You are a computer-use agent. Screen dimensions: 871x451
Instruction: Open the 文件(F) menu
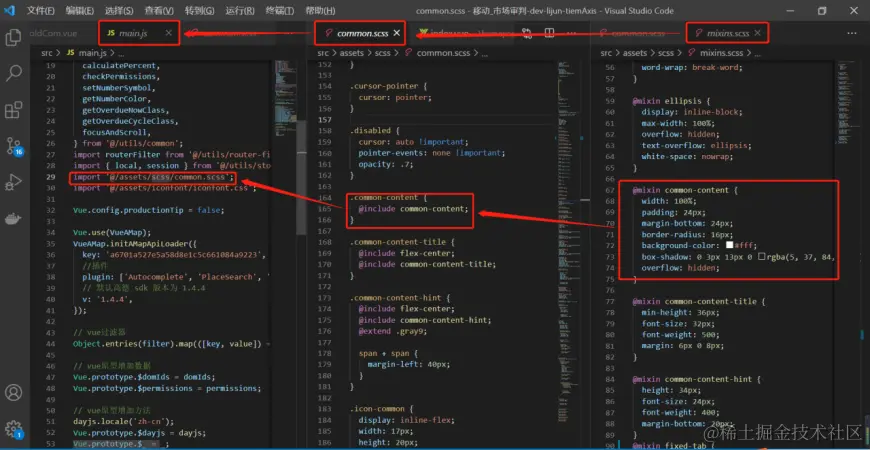tap(41, 11)
